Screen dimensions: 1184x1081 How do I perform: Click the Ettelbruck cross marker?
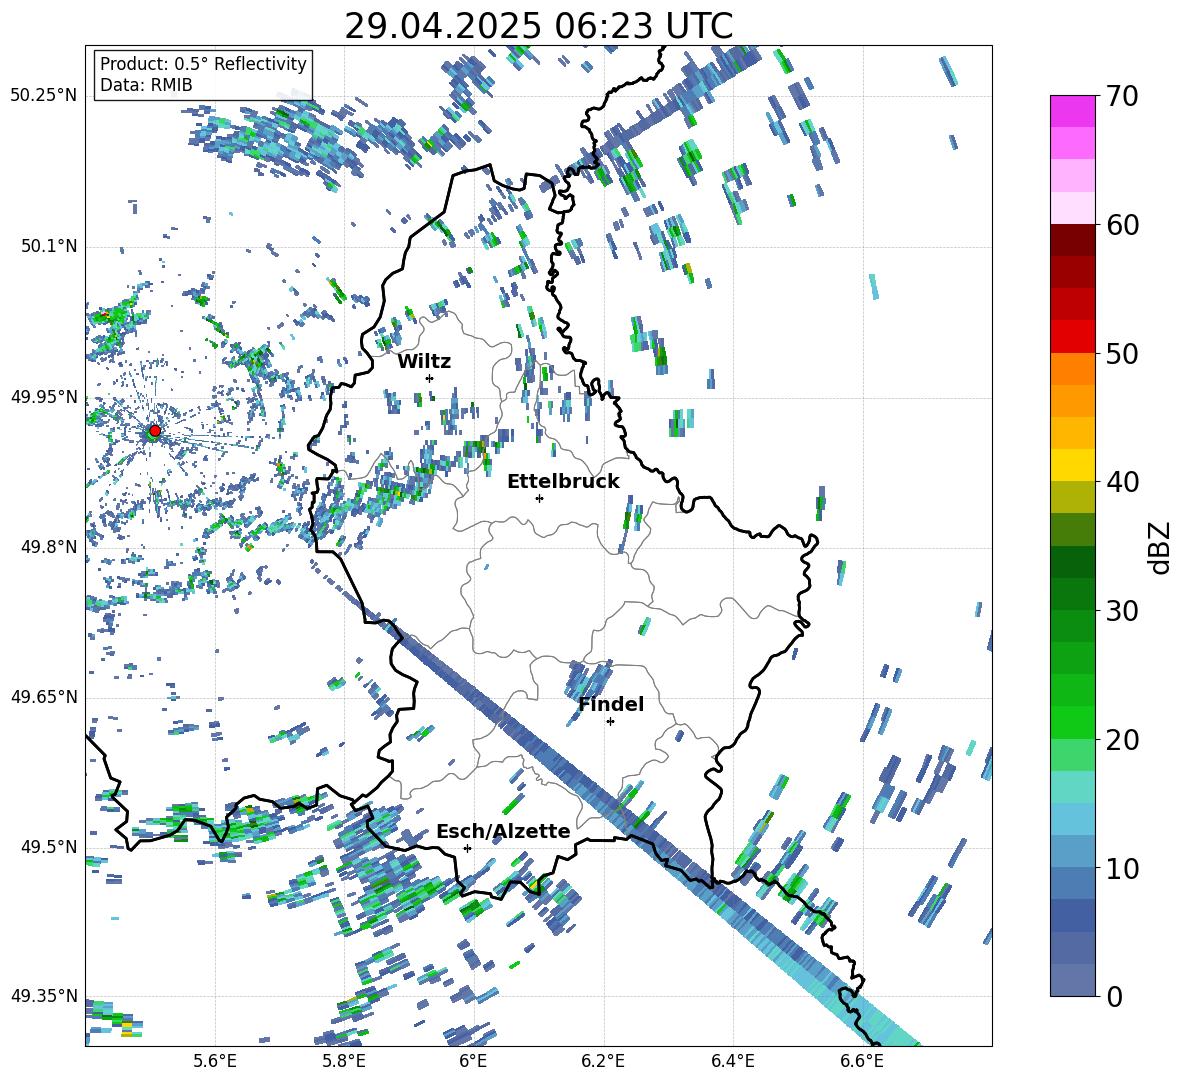tap(539, 498)
